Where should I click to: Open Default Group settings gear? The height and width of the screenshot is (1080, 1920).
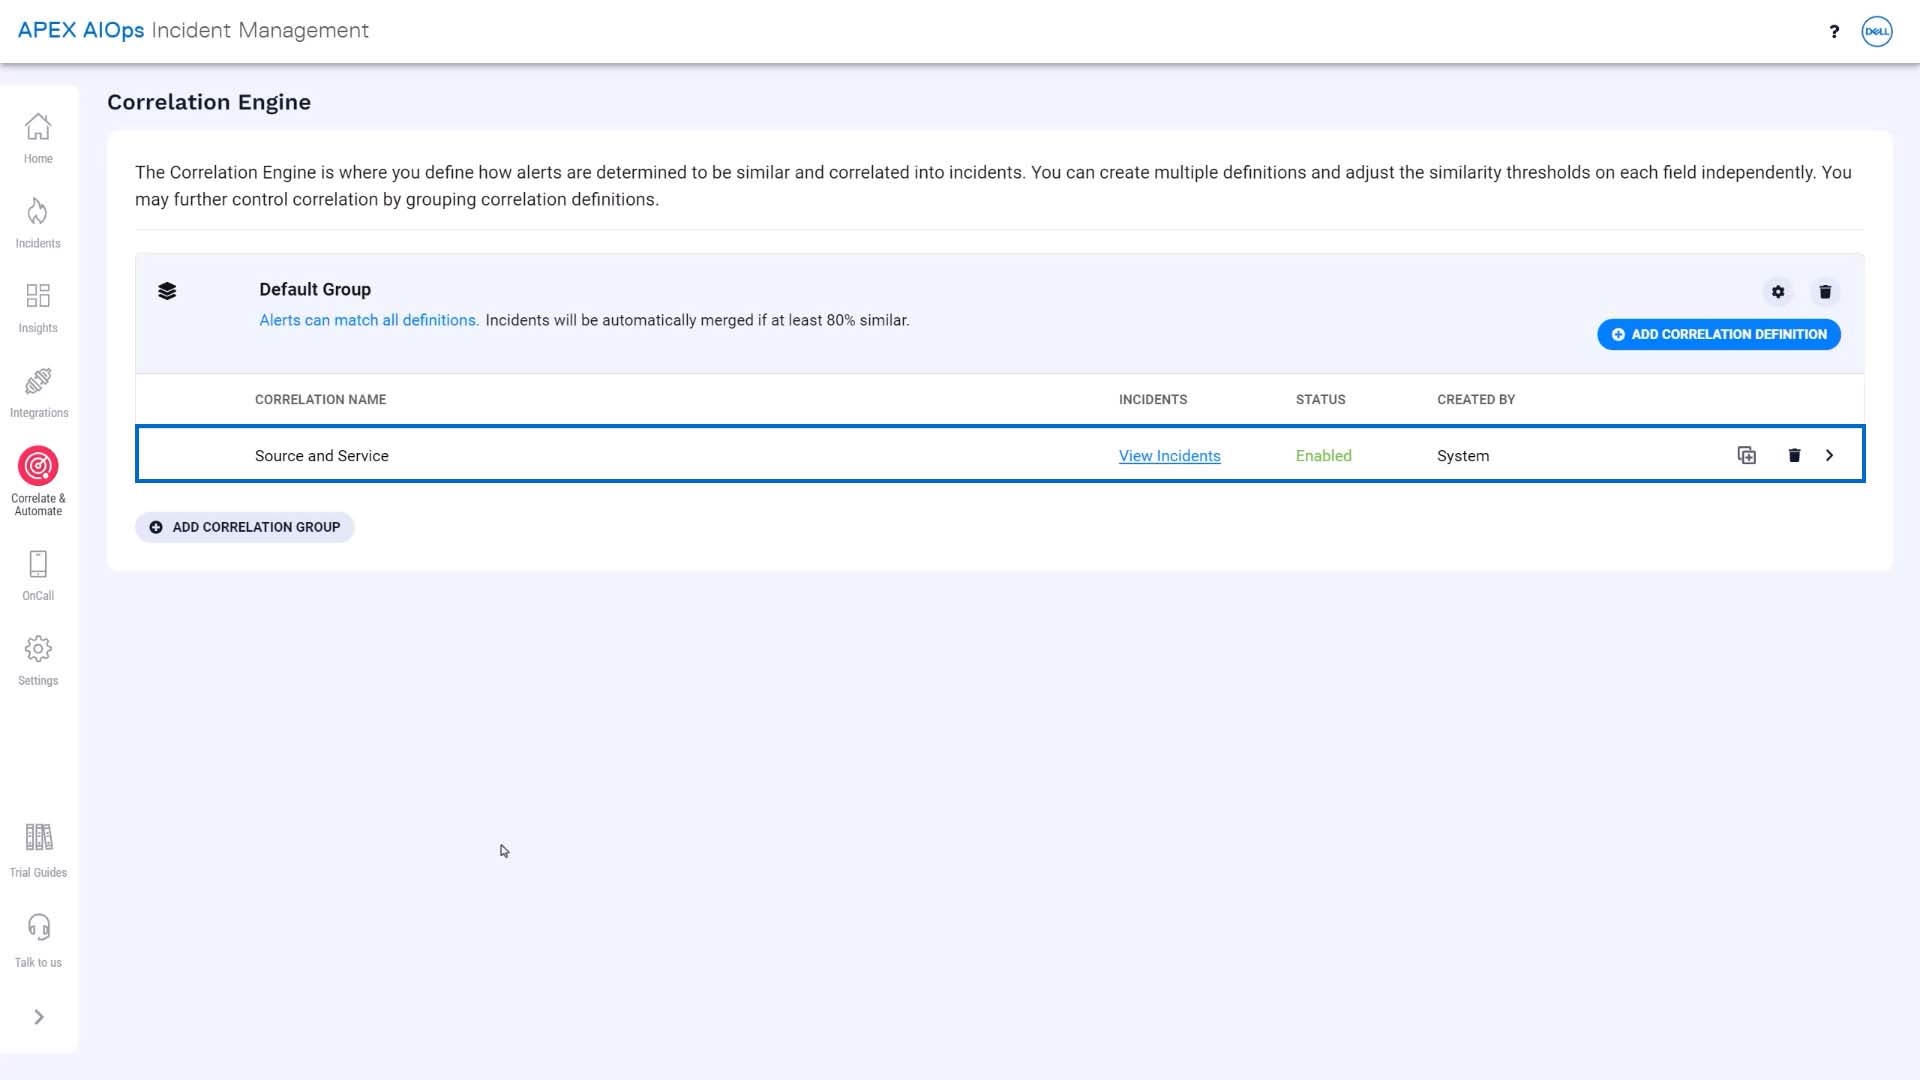[x=1778, y=292]
